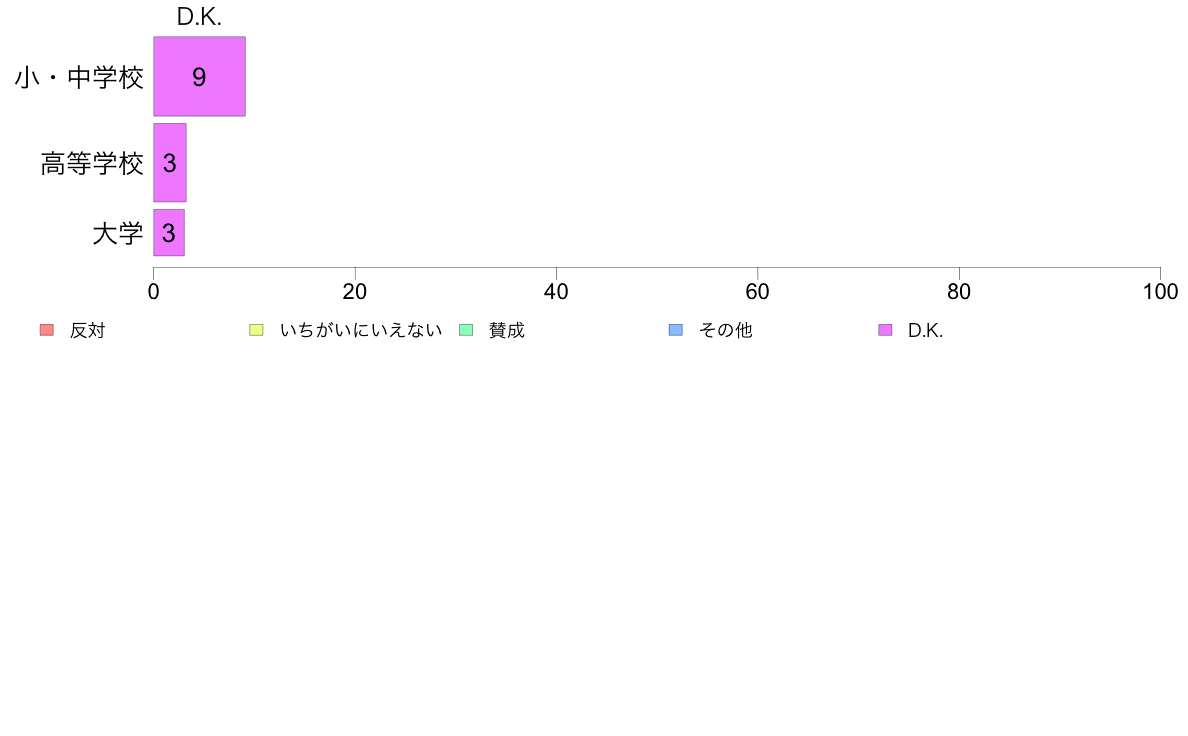Click the D.K. column header above bars
The height and width of the screenshot is (736, 1188).
point(199,17)
